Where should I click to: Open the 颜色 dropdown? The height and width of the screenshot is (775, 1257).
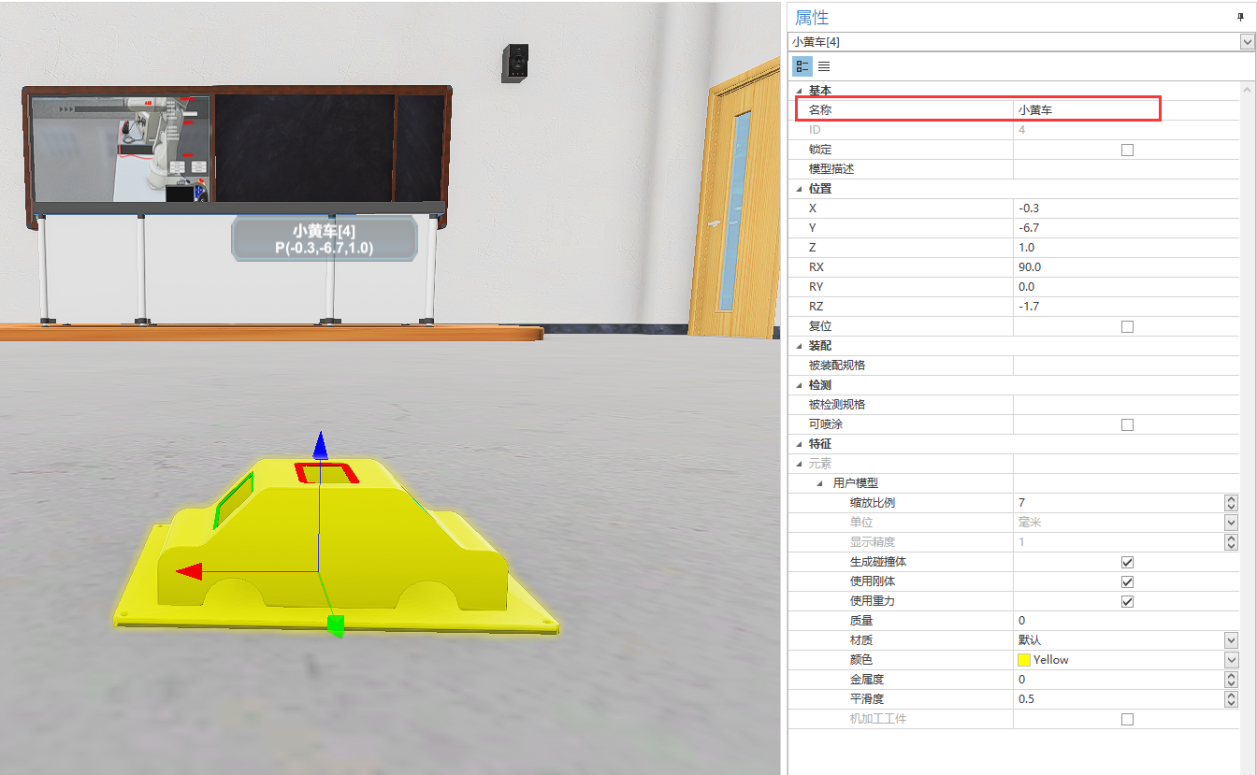1231,660
